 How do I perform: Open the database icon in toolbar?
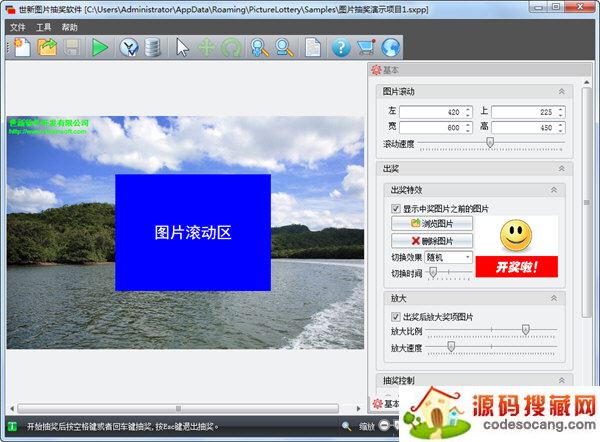[x=153, y=47]
